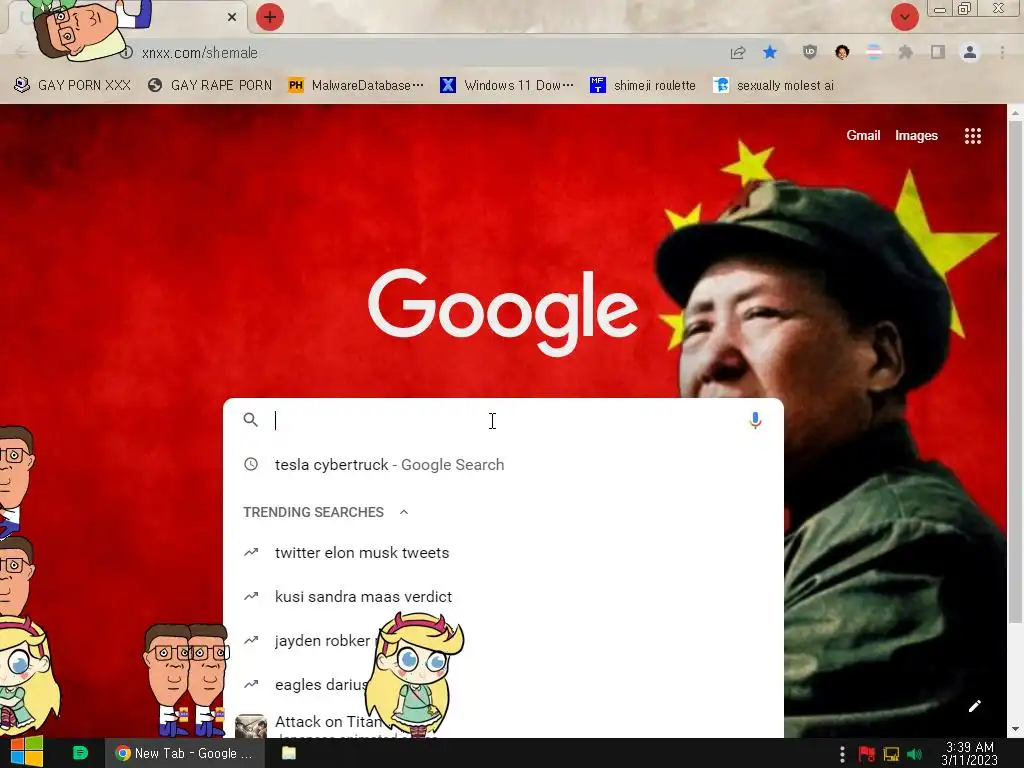Screen dimensions: 1024x768
Task: Select twitter elon musk tweets suggestion
Action: 503,552
